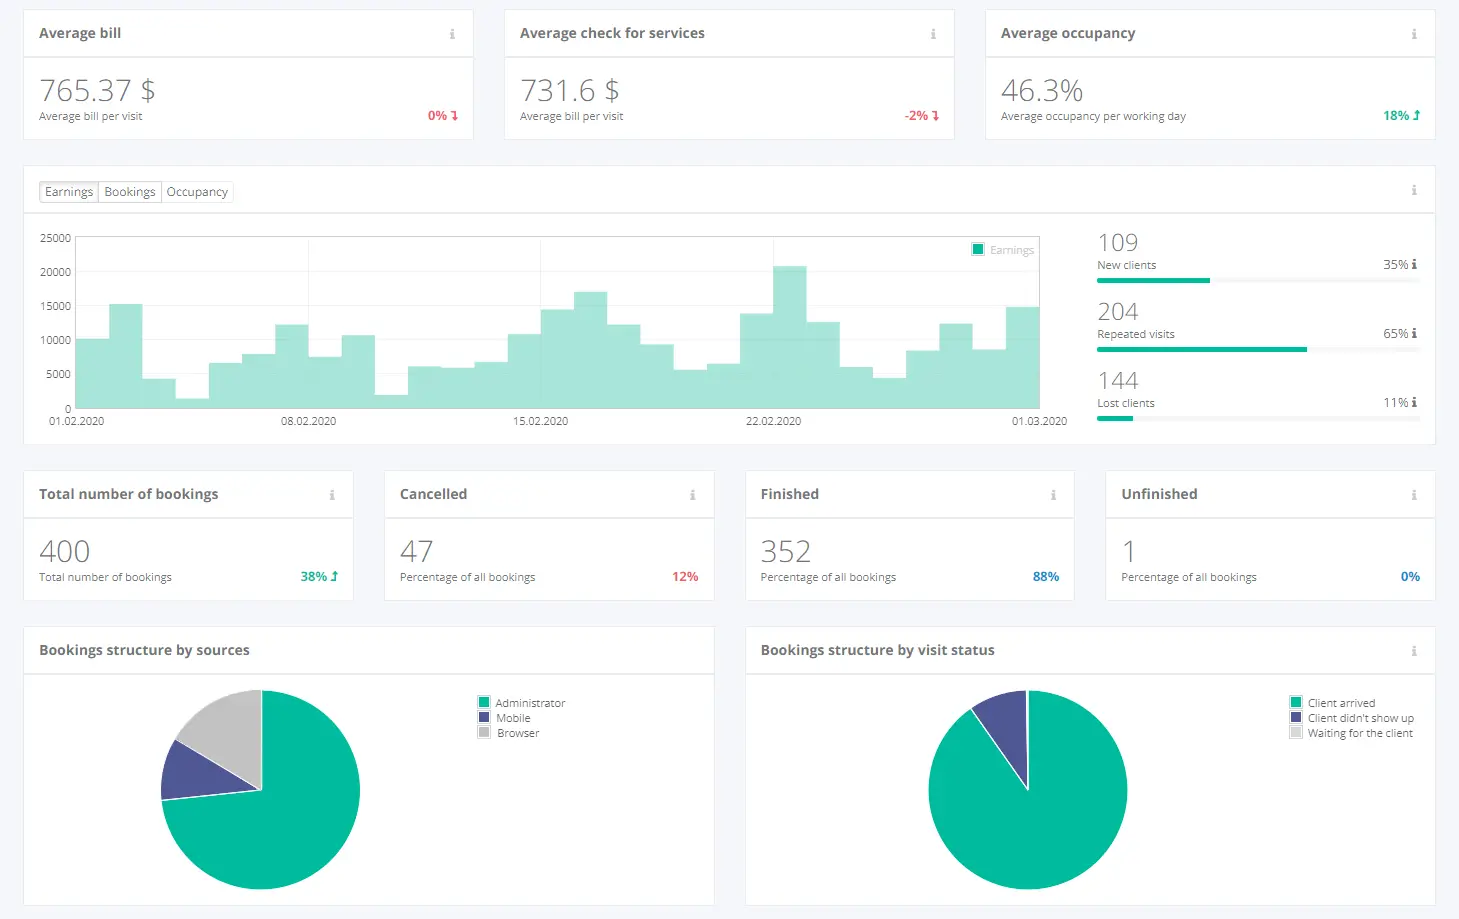1459x919 pixels.
Task: Toggle Administrator legend item in sources chart
Action: point(522,703)
